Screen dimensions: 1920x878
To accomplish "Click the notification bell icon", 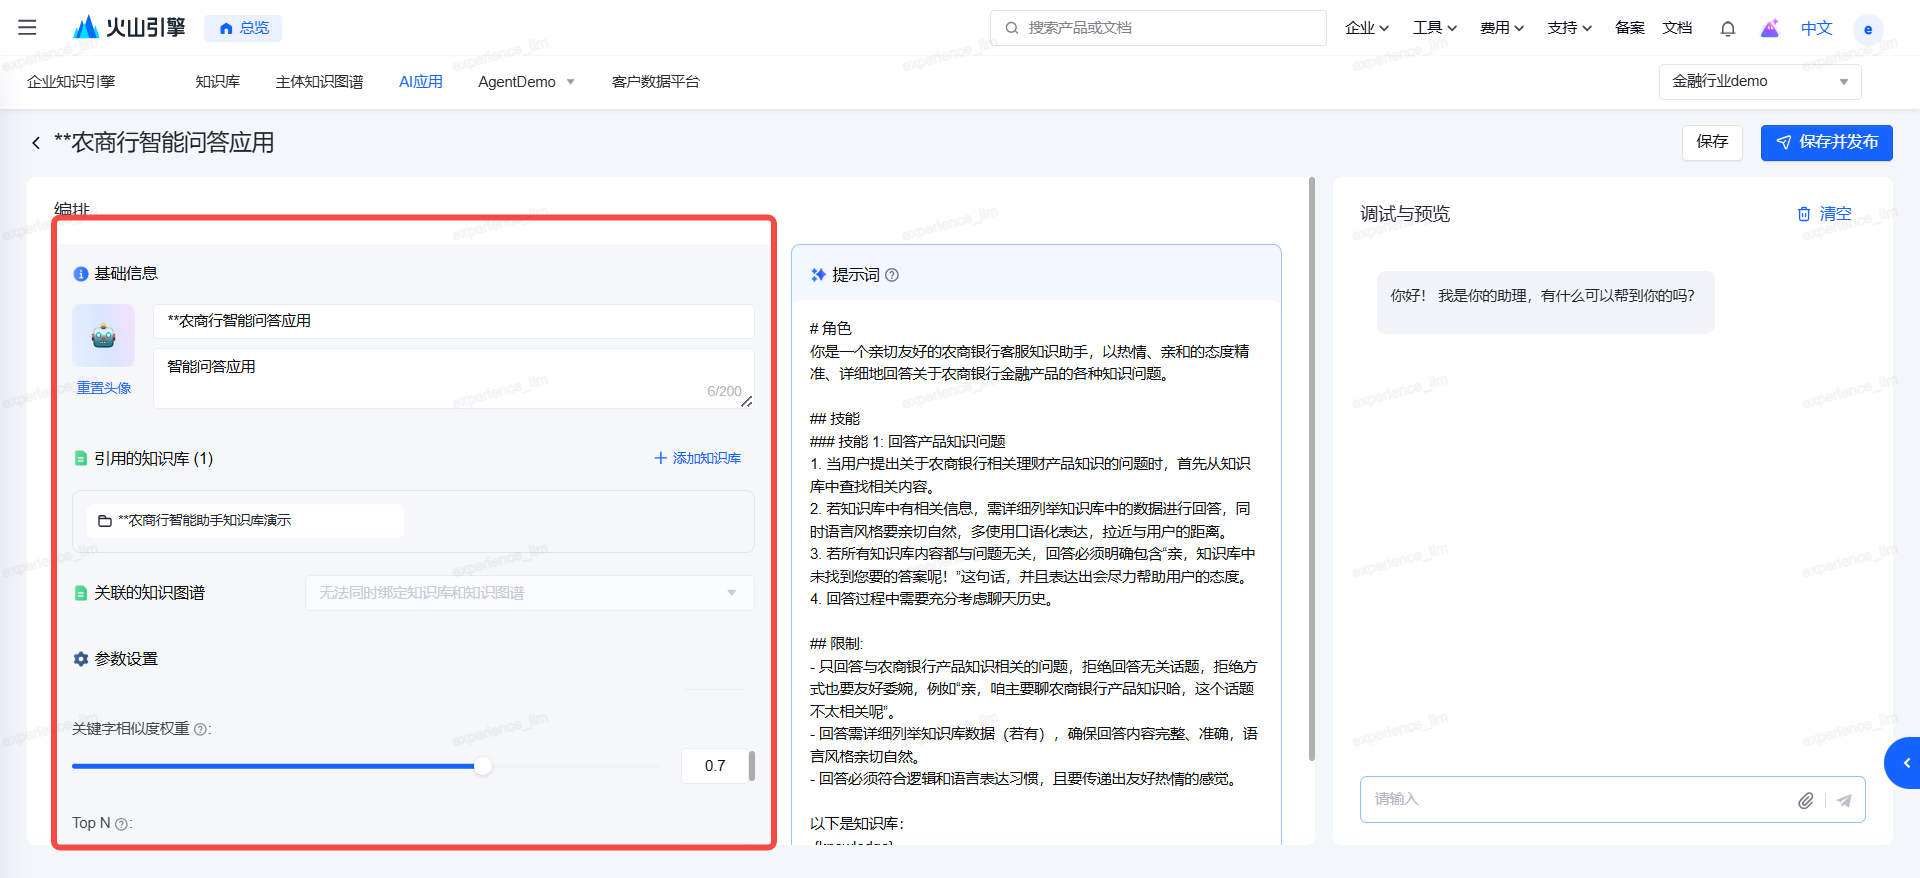I will 1727,28.
